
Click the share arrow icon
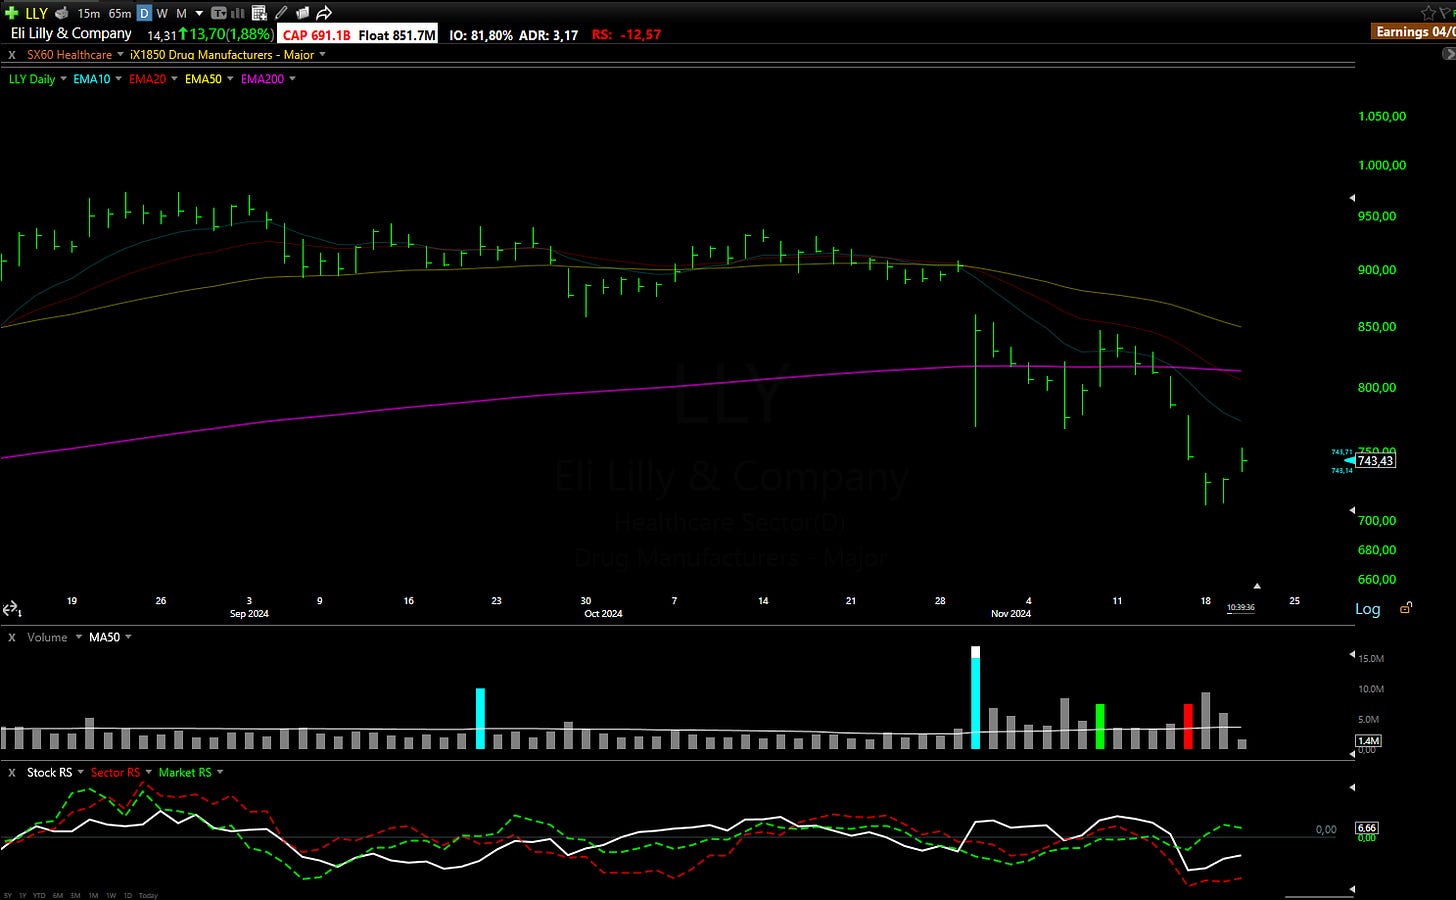tap(324, 13)
